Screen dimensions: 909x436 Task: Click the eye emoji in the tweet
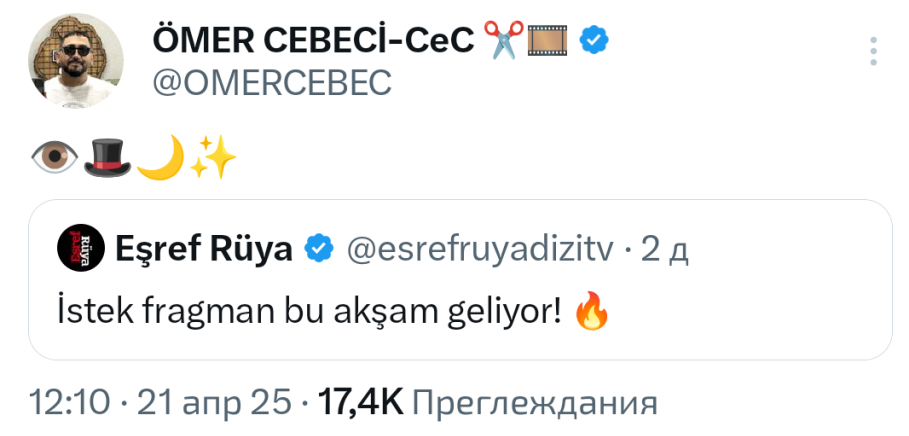(55, 158)
